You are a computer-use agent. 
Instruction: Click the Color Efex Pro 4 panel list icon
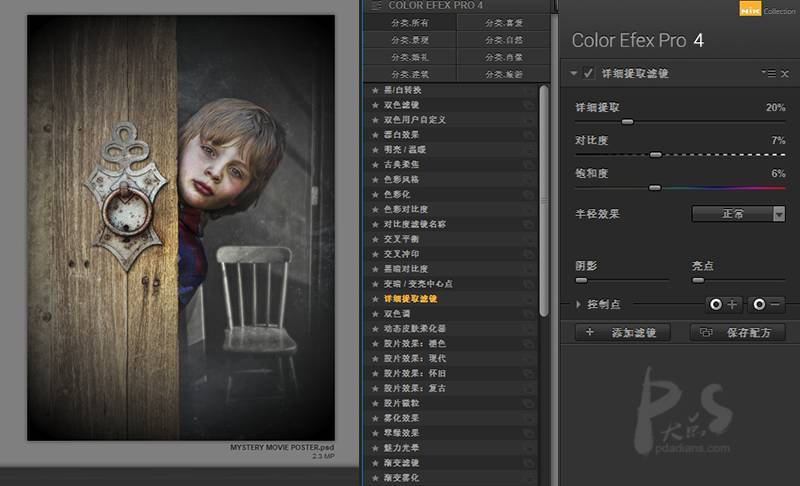(x=377, y=6)
